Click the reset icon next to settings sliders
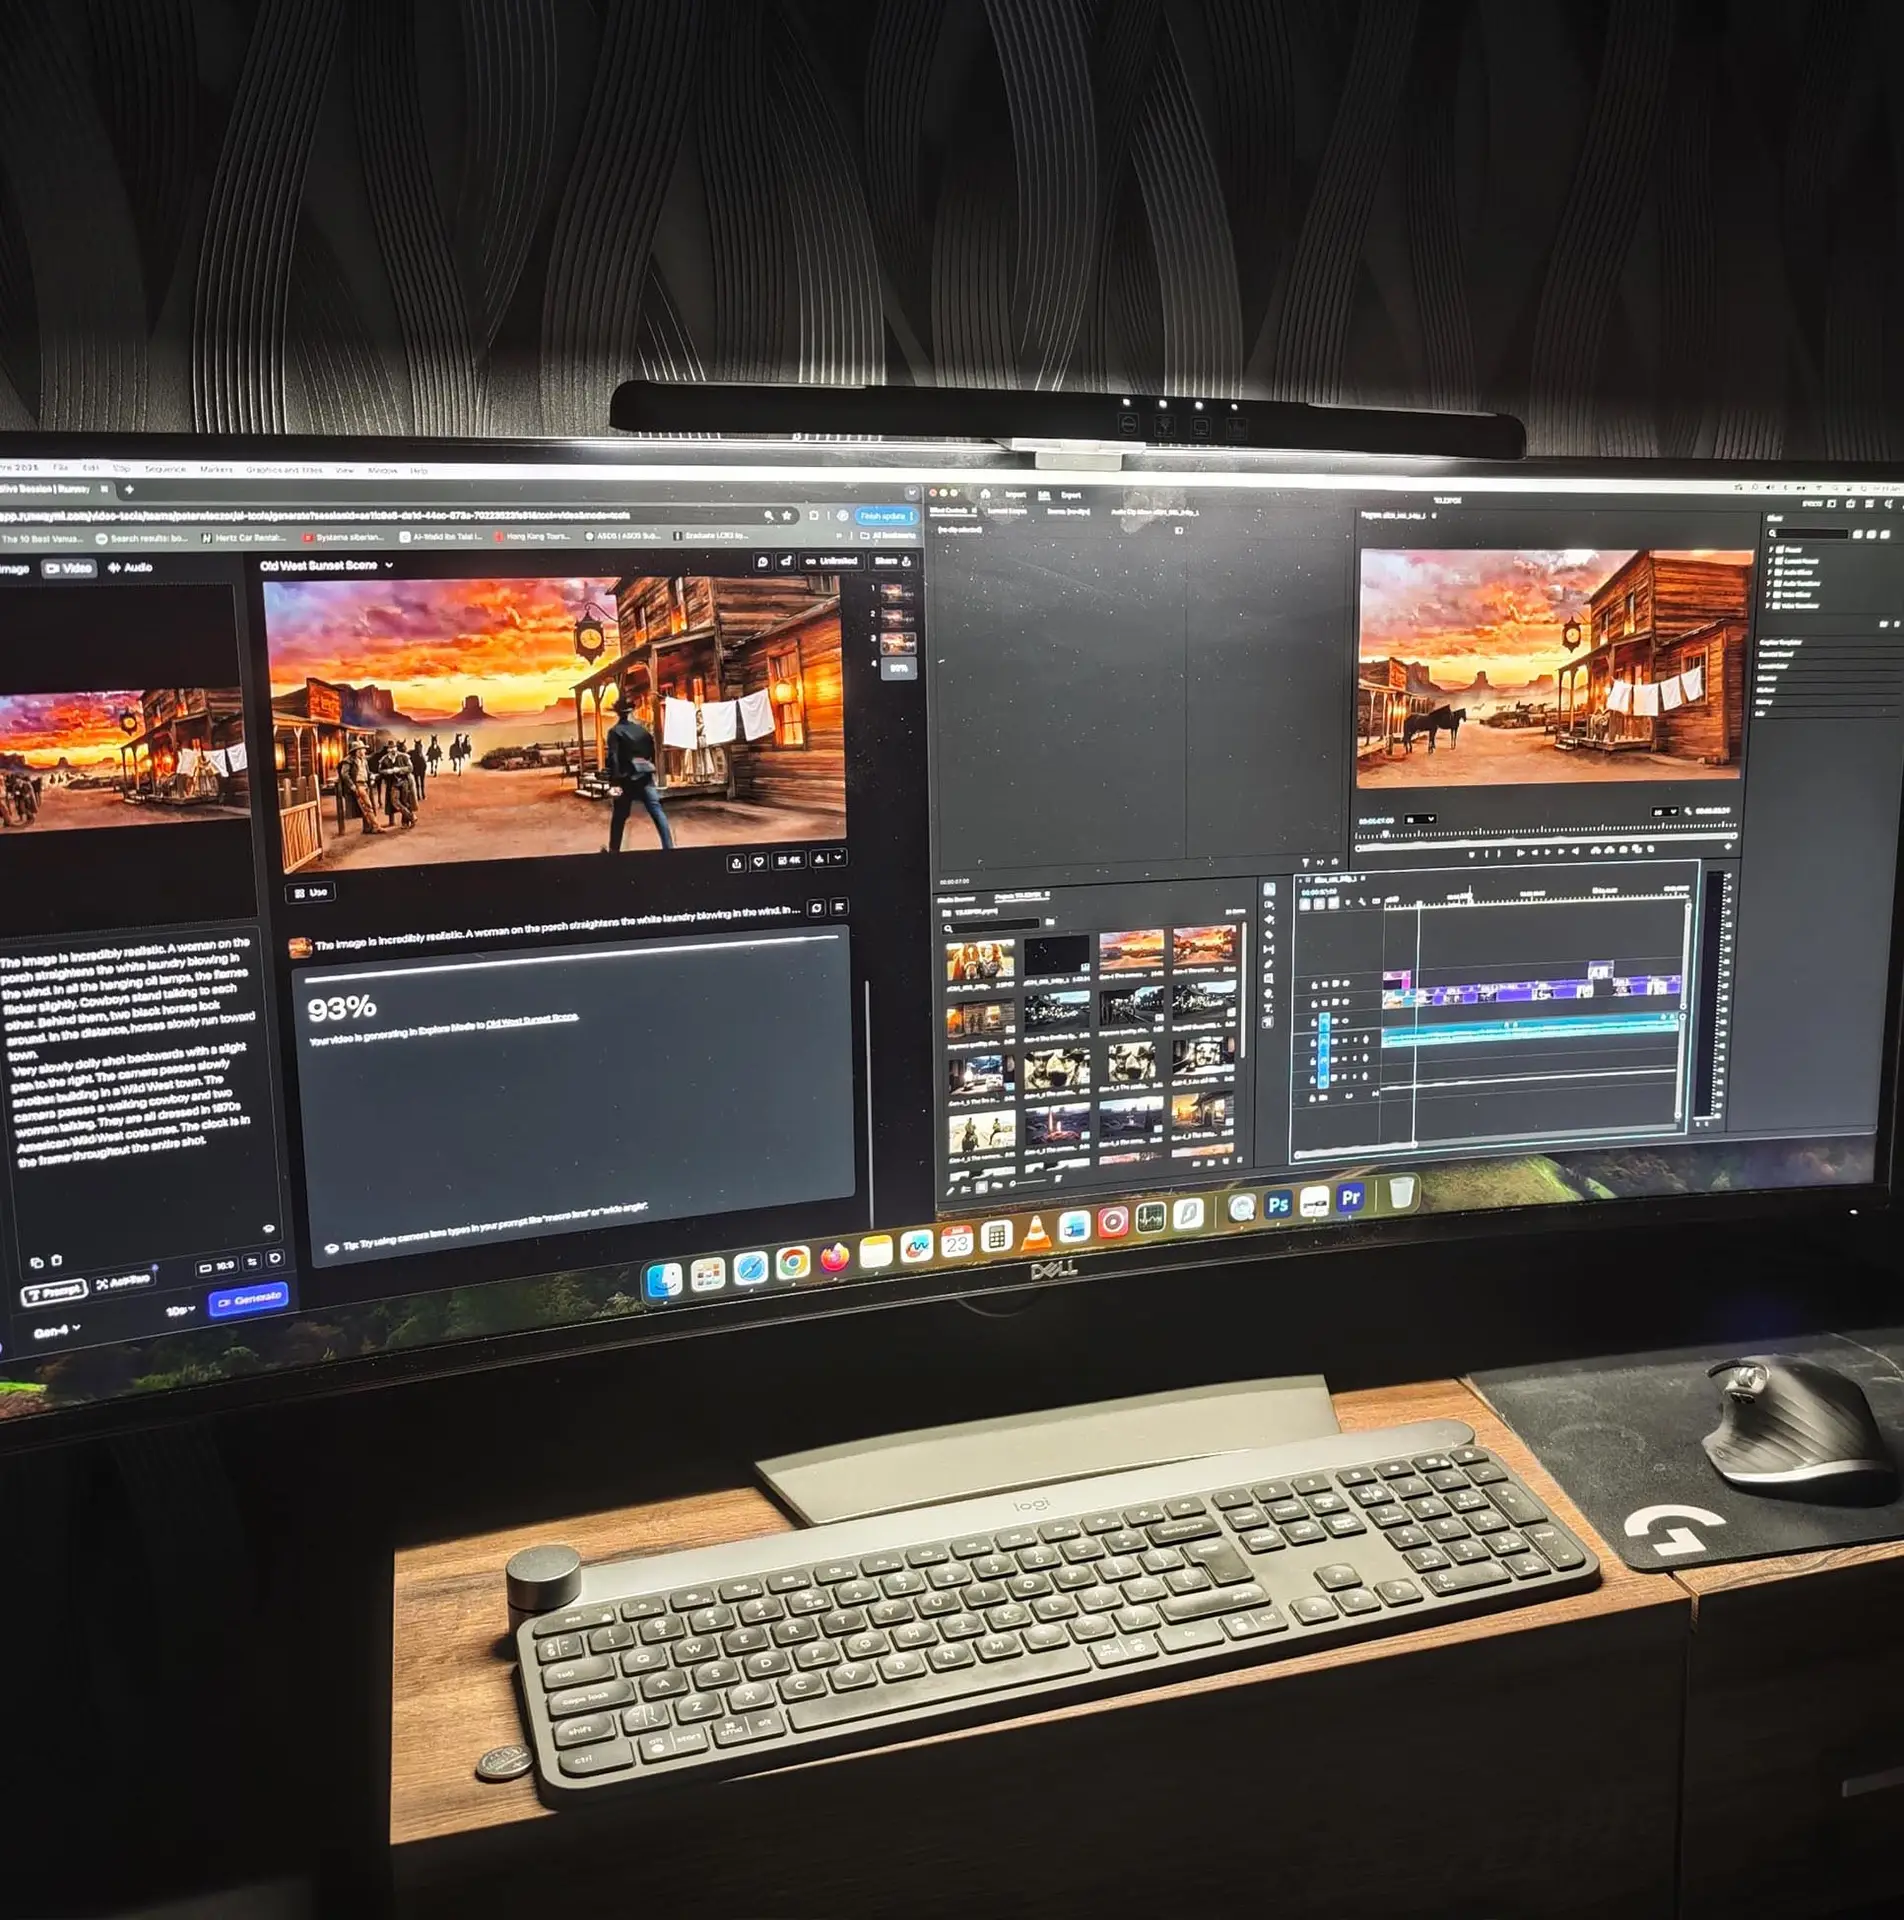The width and height of the screenshot is (1904, 1920). point(275,1258)
